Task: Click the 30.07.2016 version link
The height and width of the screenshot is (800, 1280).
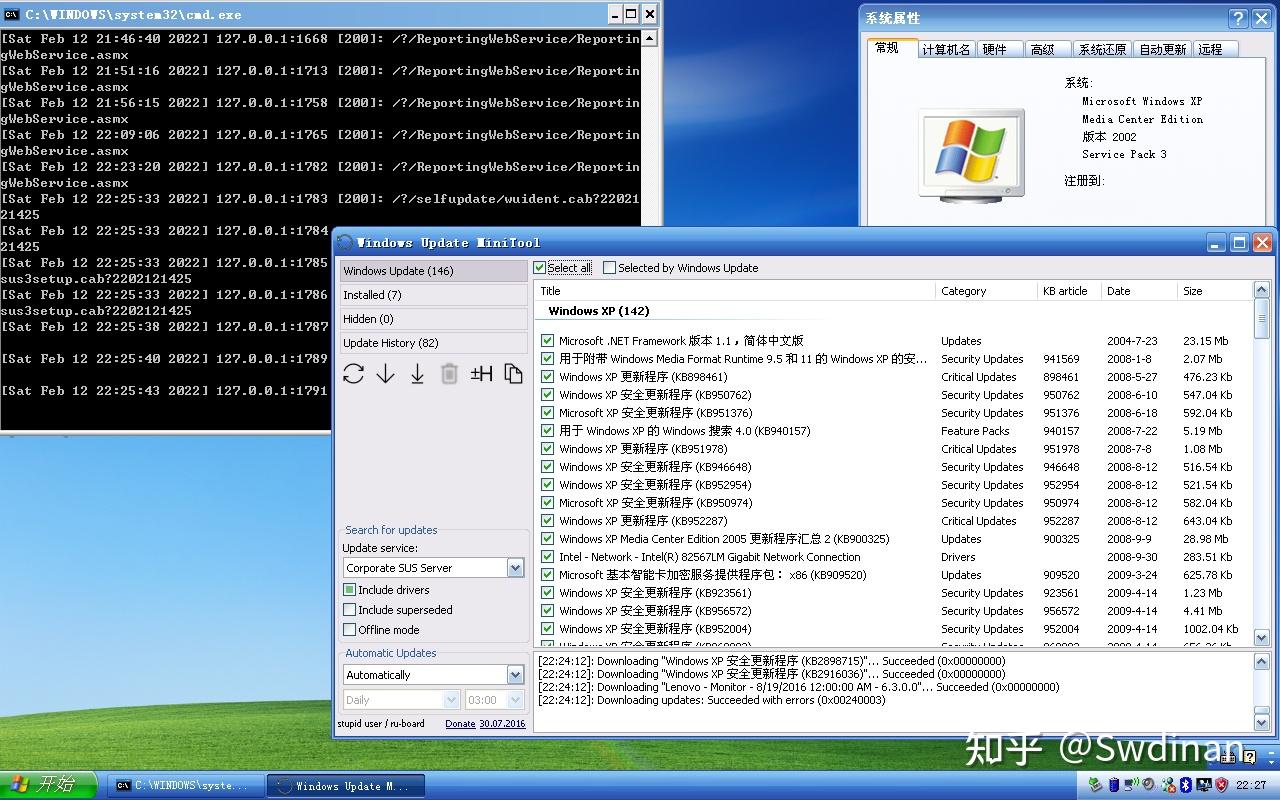Action: [x=502, y=724]
